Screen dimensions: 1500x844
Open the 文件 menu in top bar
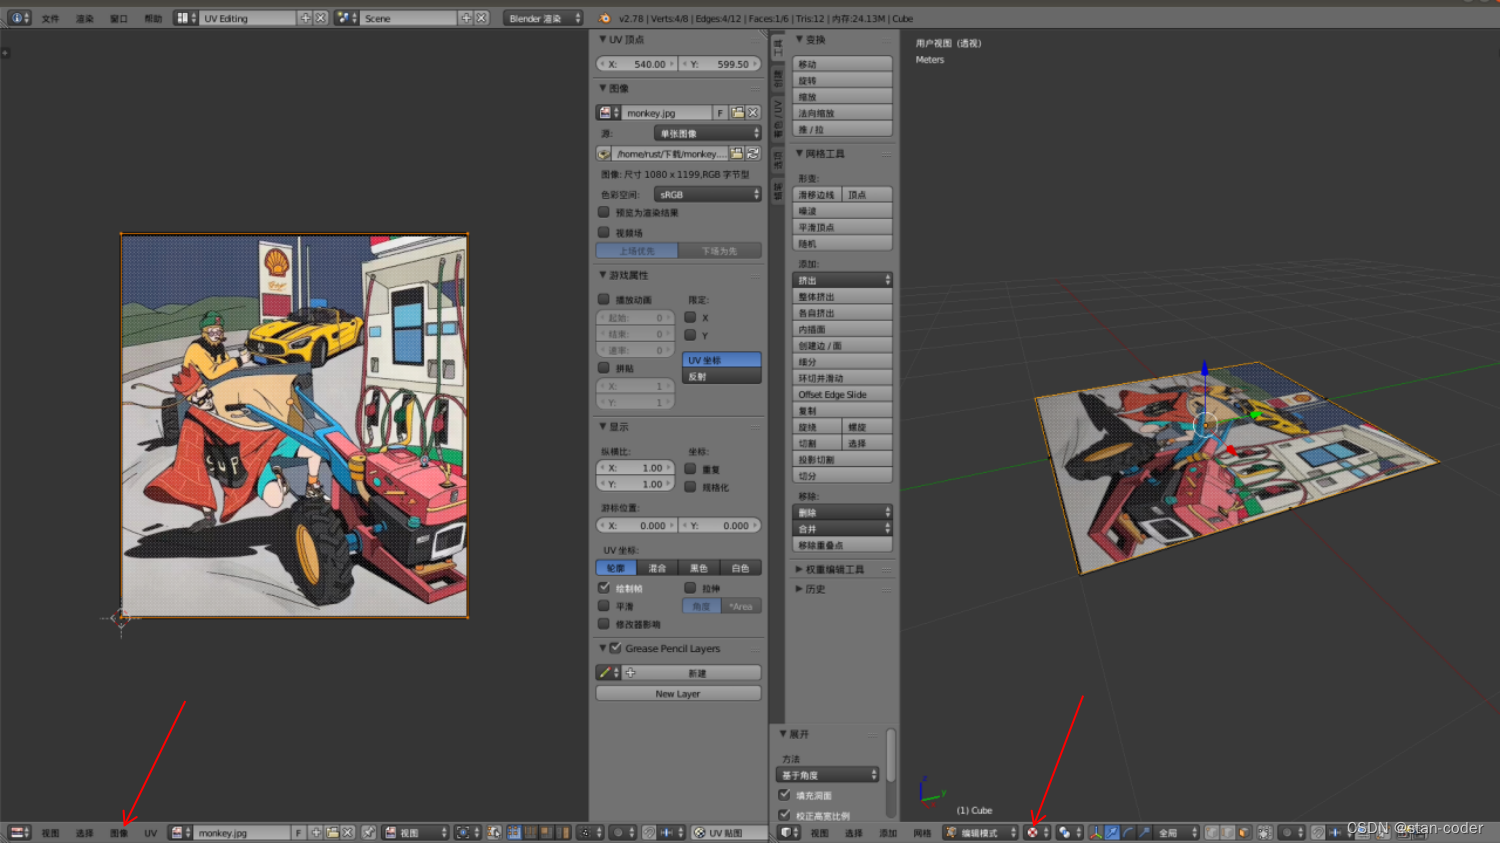(x=50, y=17)
